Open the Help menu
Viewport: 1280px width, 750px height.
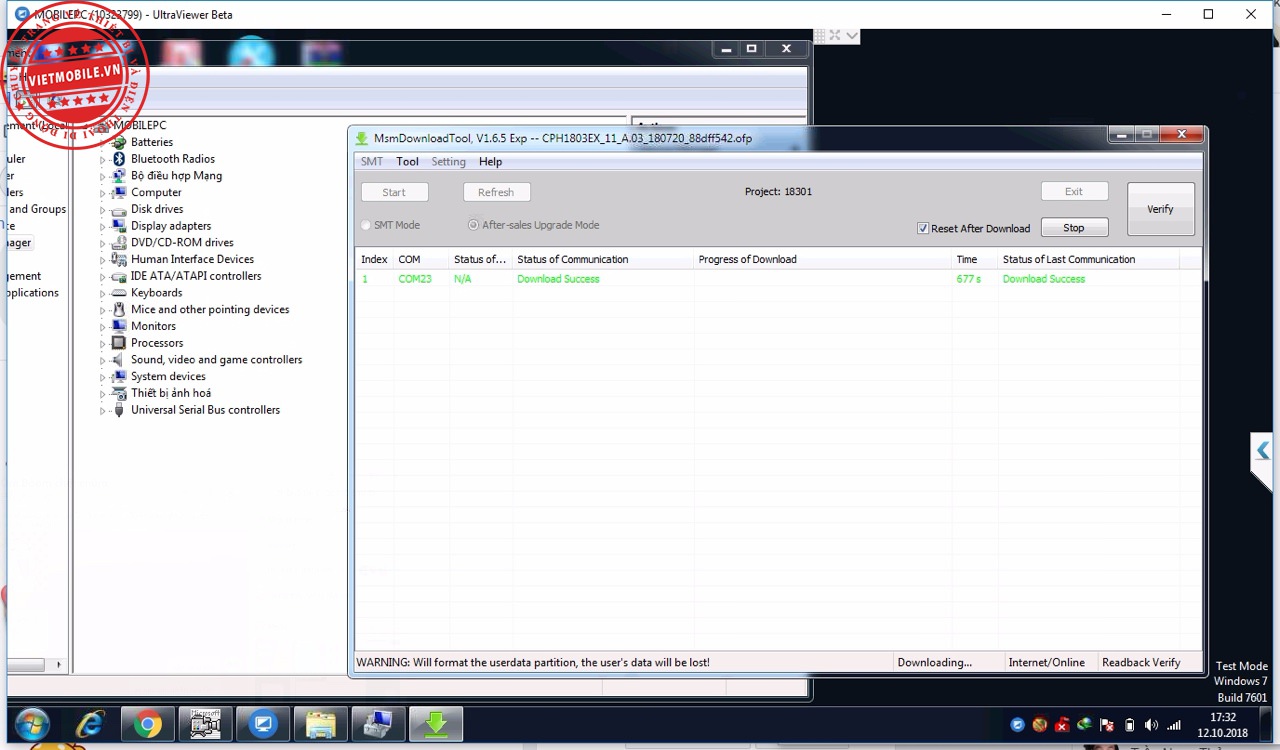490,161
